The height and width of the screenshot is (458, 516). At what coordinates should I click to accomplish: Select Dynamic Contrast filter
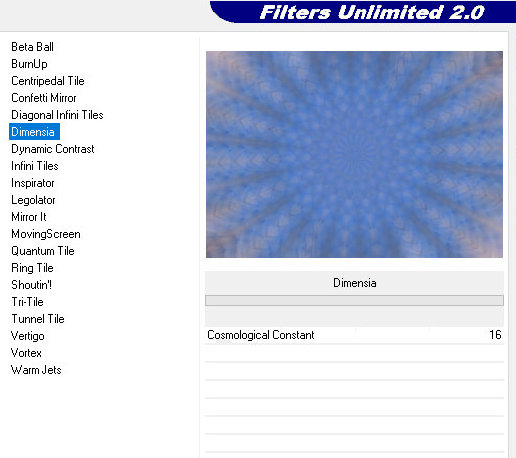click(53, 149)
